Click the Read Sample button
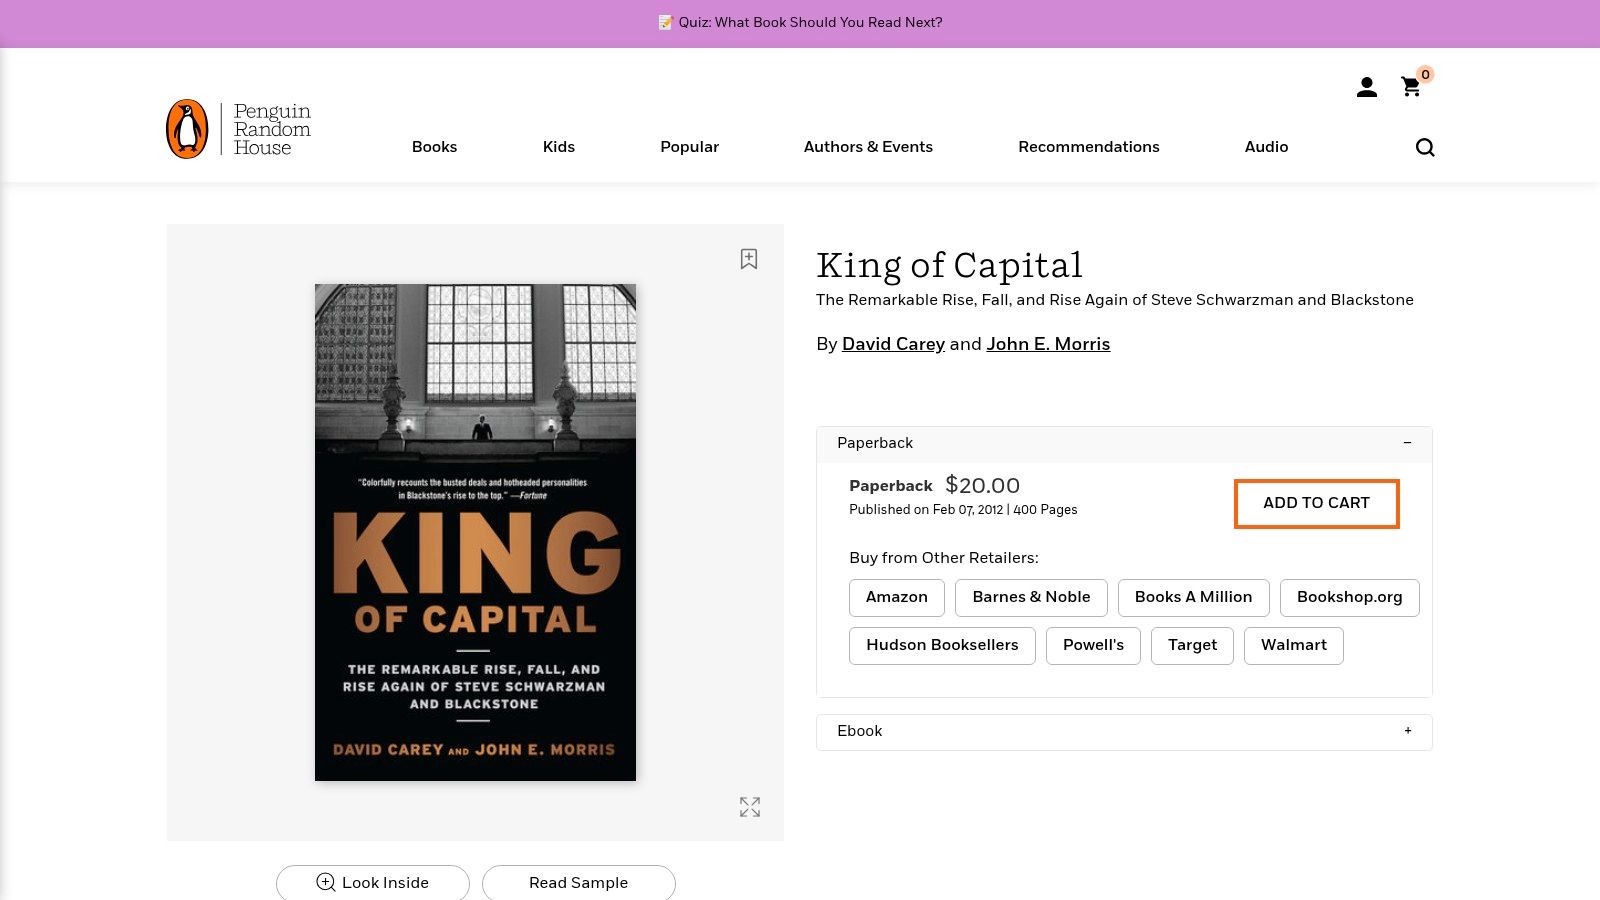The image size is (1600, 900). [579, 883]
